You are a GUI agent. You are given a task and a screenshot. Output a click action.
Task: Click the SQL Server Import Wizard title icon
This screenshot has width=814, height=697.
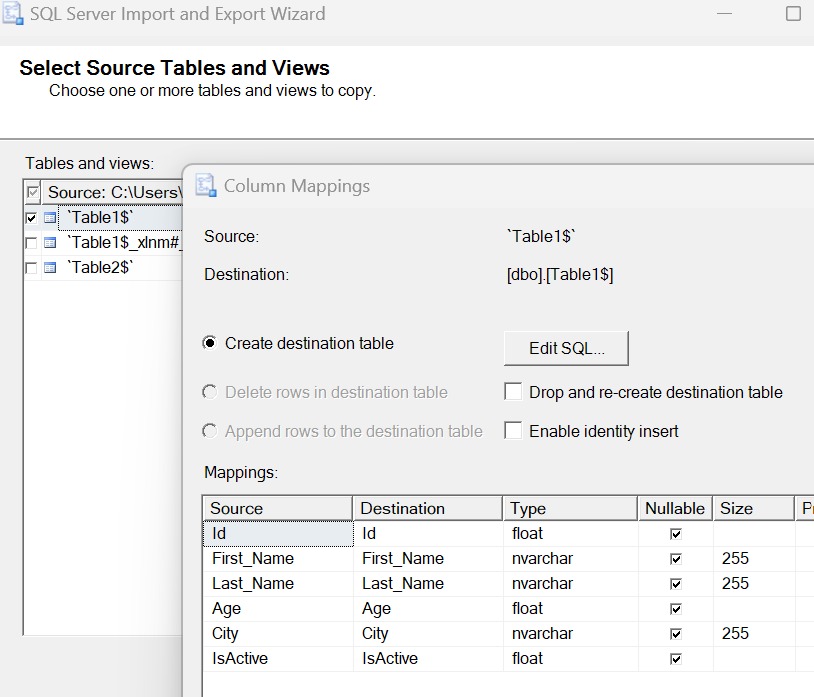pyautogui.click(x=13, y=14)
